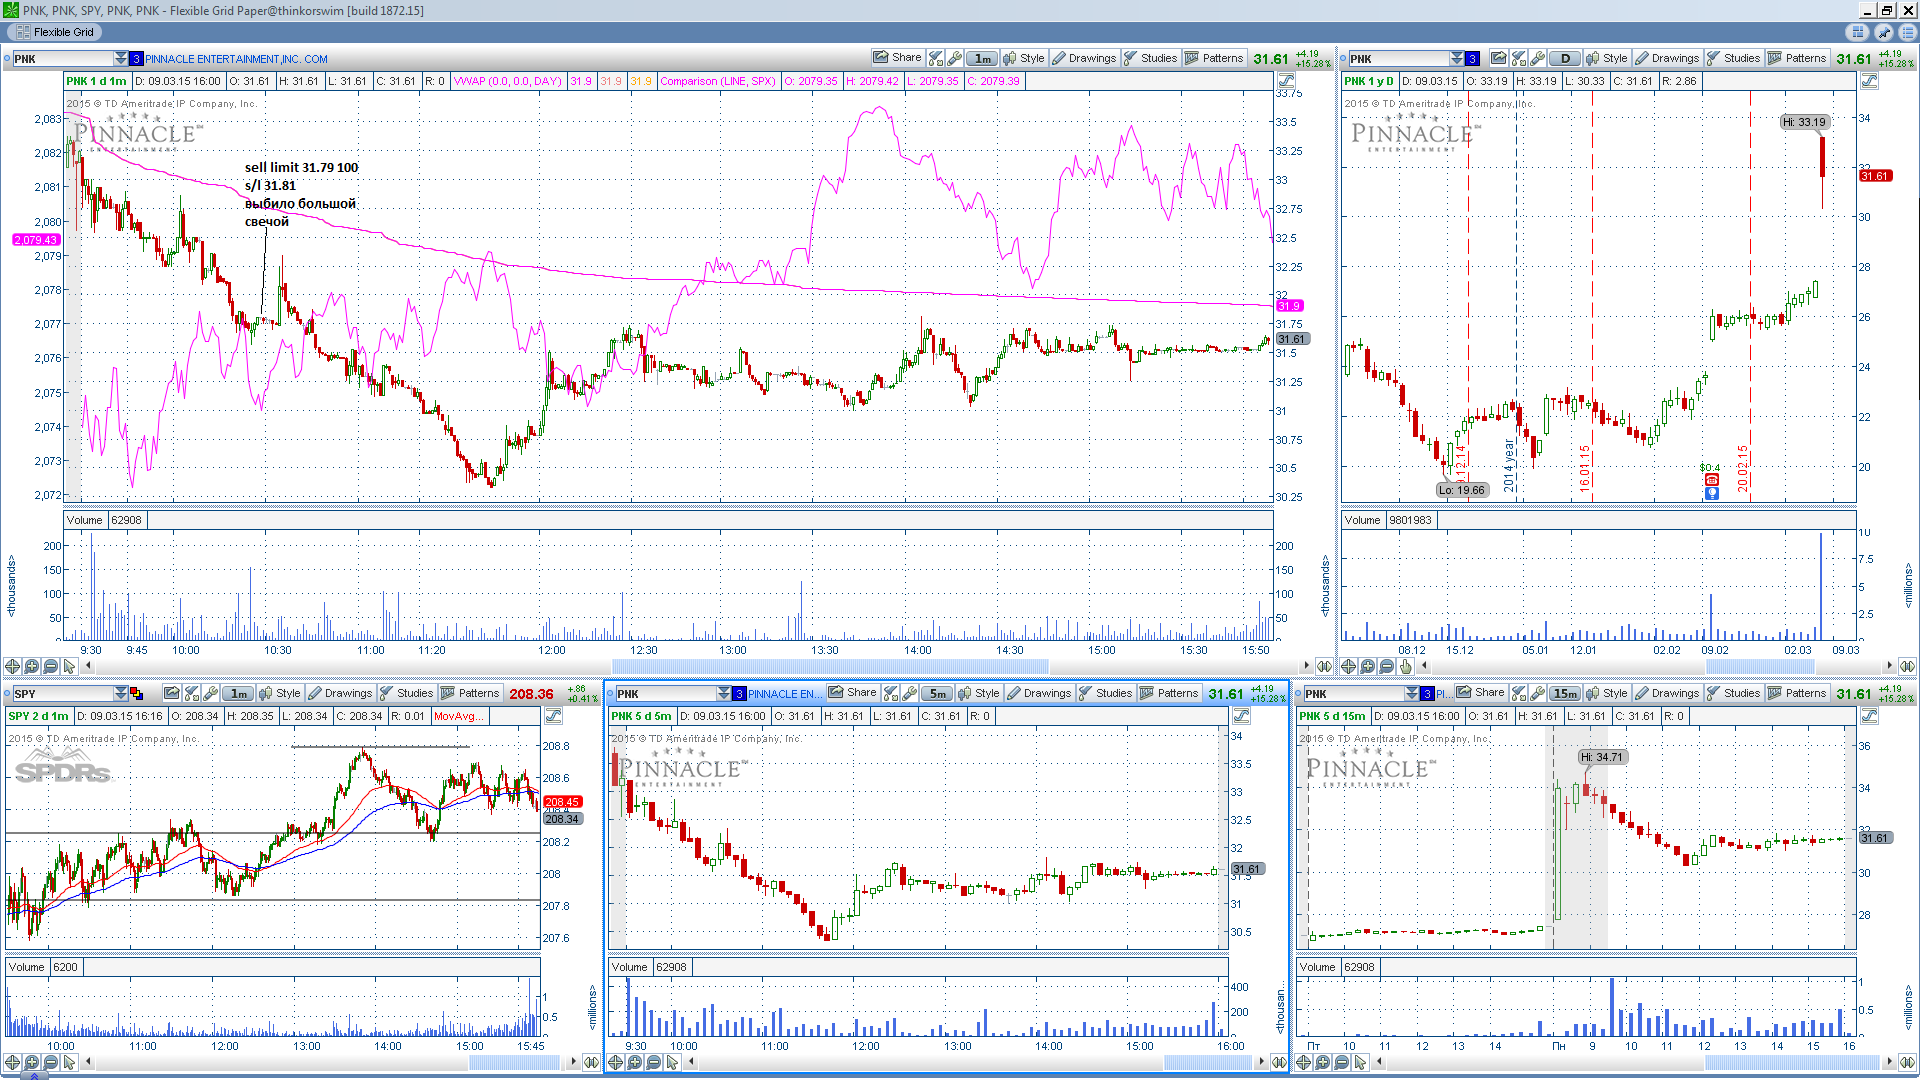1920x1080 pixels.
Task: Zoom in on daily chart time axis
Action: (x=1367, y=666)
